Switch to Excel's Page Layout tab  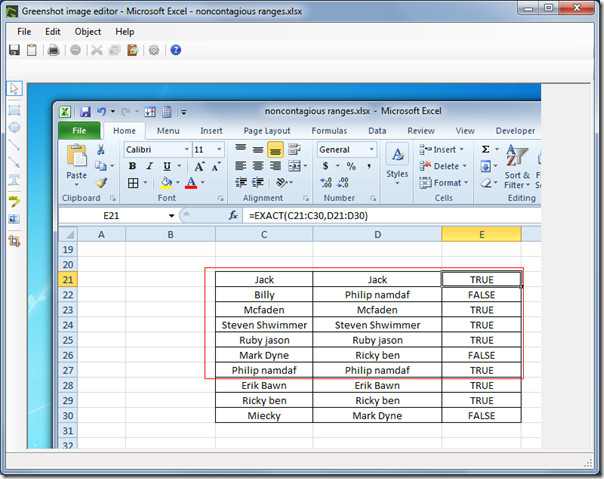click(x=267, y=131)
